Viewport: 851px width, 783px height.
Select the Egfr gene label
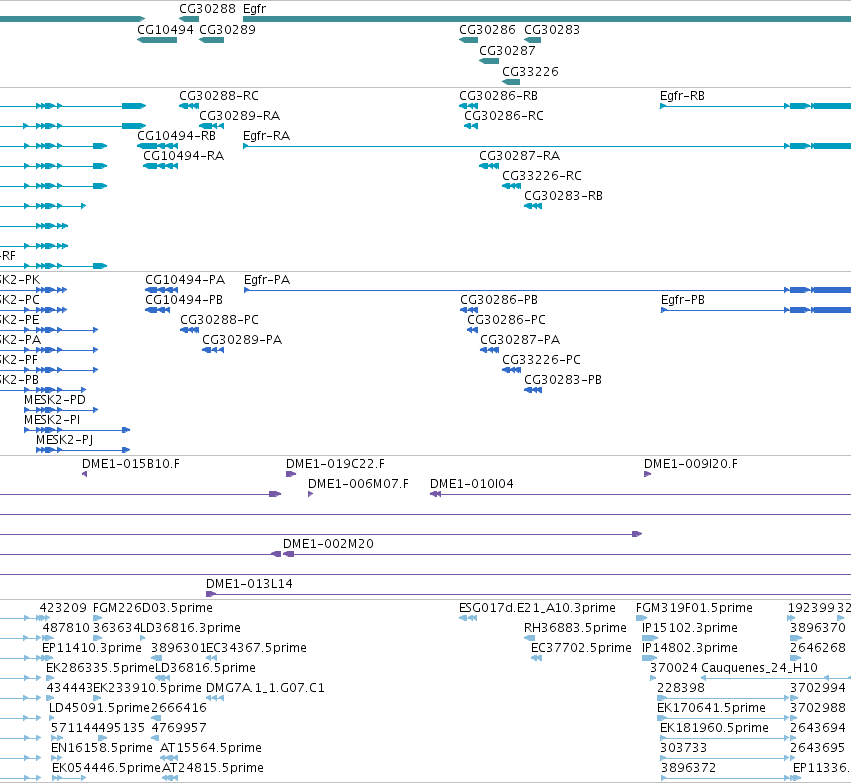coord(255,9)
